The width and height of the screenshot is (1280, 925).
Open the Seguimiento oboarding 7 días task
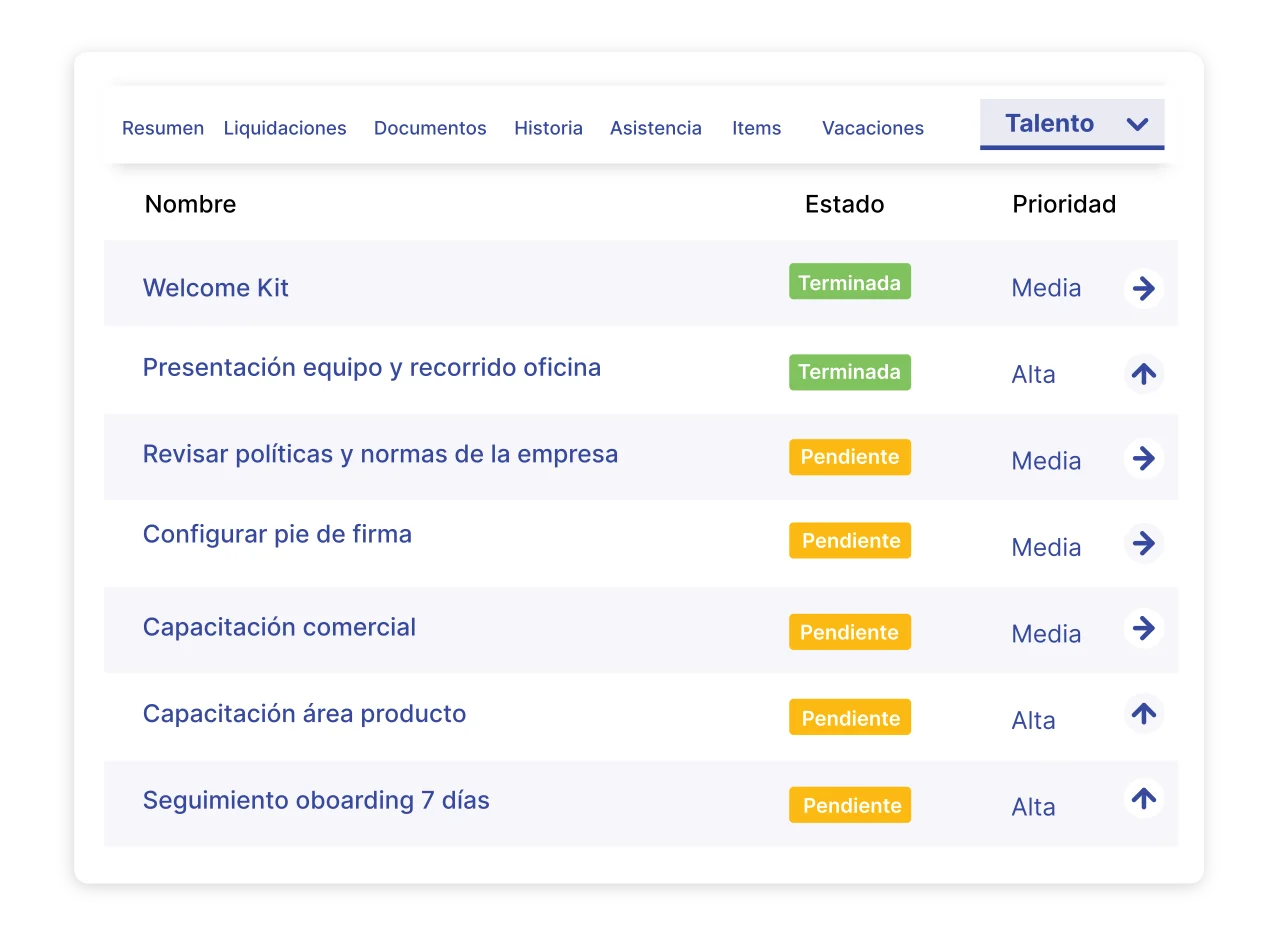click(316, 800)
